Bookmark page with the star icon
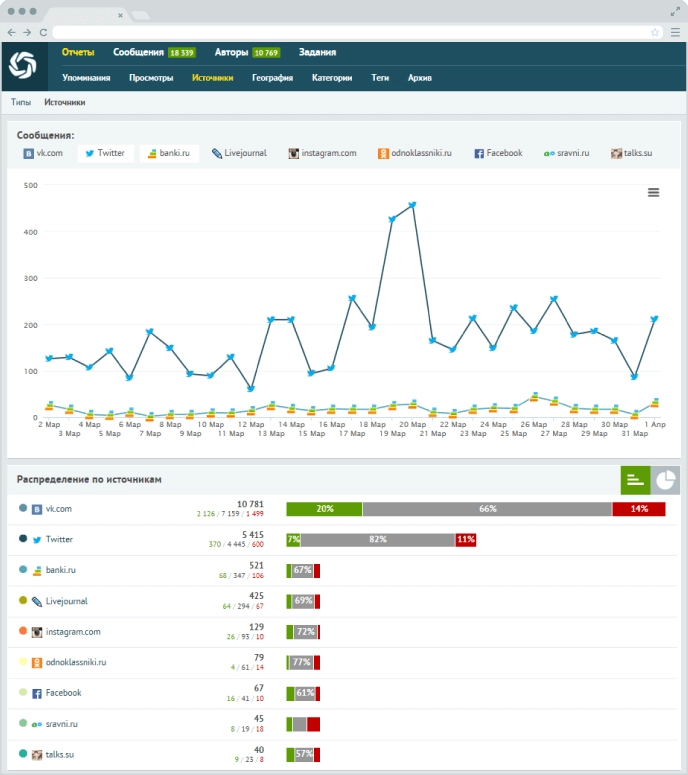The image size is (688, 775). click(655, 32)
